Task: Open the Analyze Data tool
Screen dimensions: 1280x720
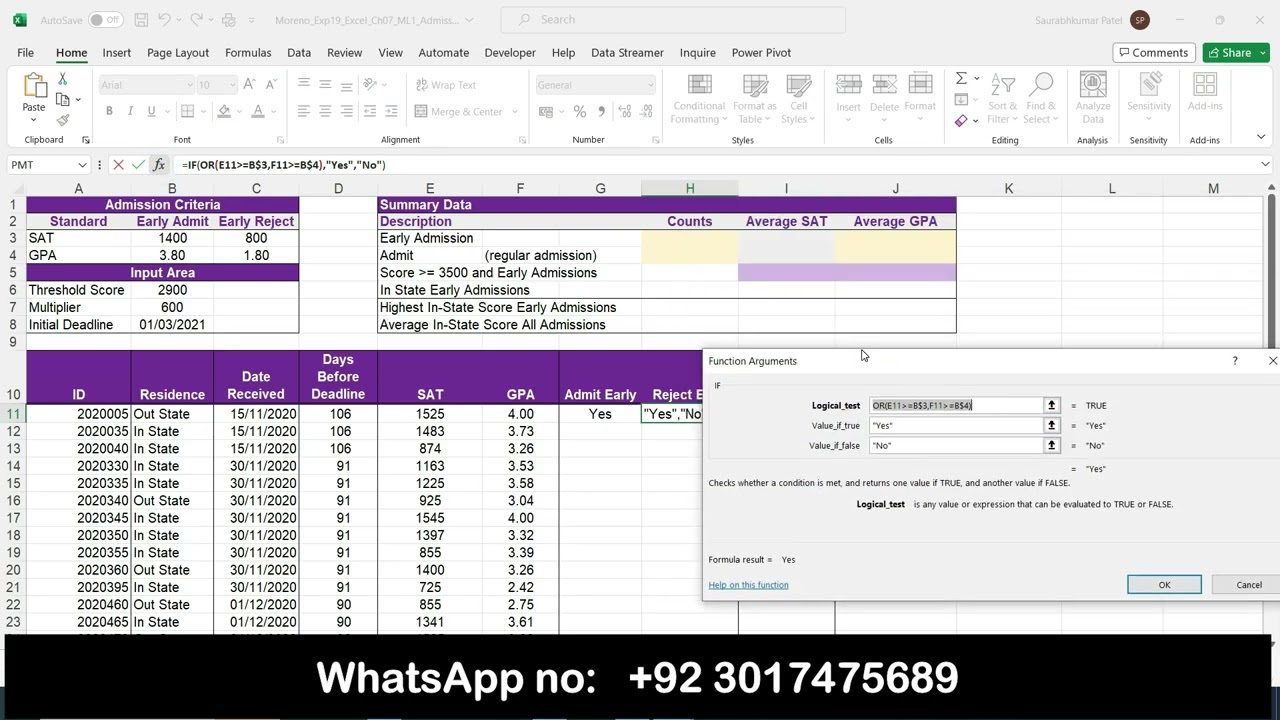Action: coord(1093,98)
